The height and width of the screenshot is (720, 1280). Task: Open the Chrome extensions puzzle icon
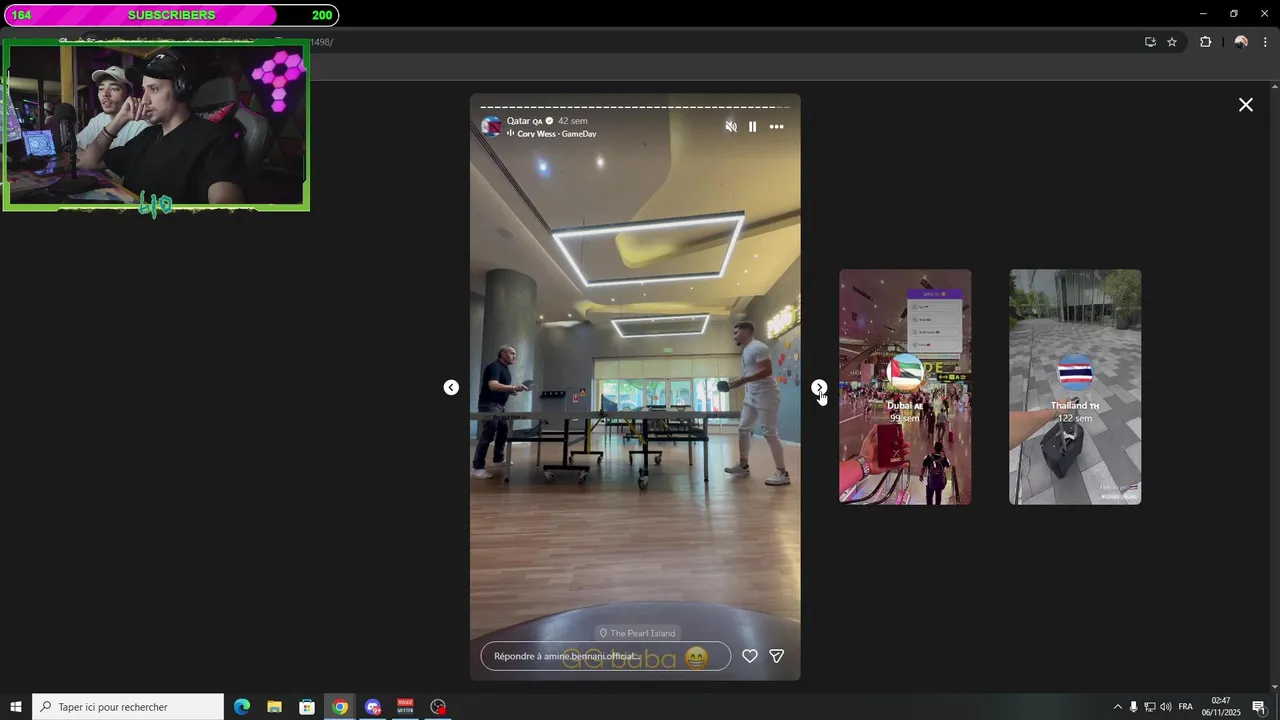click(1205, 42)
